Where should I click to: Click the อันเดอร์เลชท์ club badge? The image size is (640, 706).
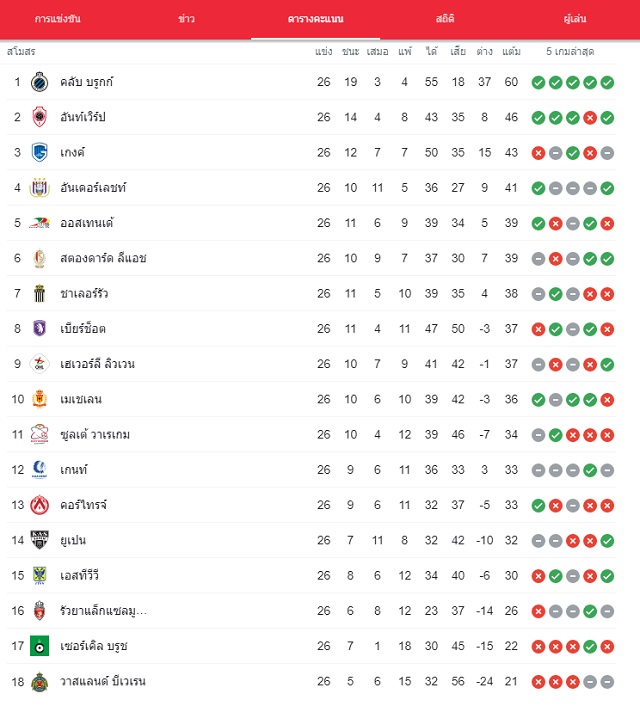tap(40, 188)
